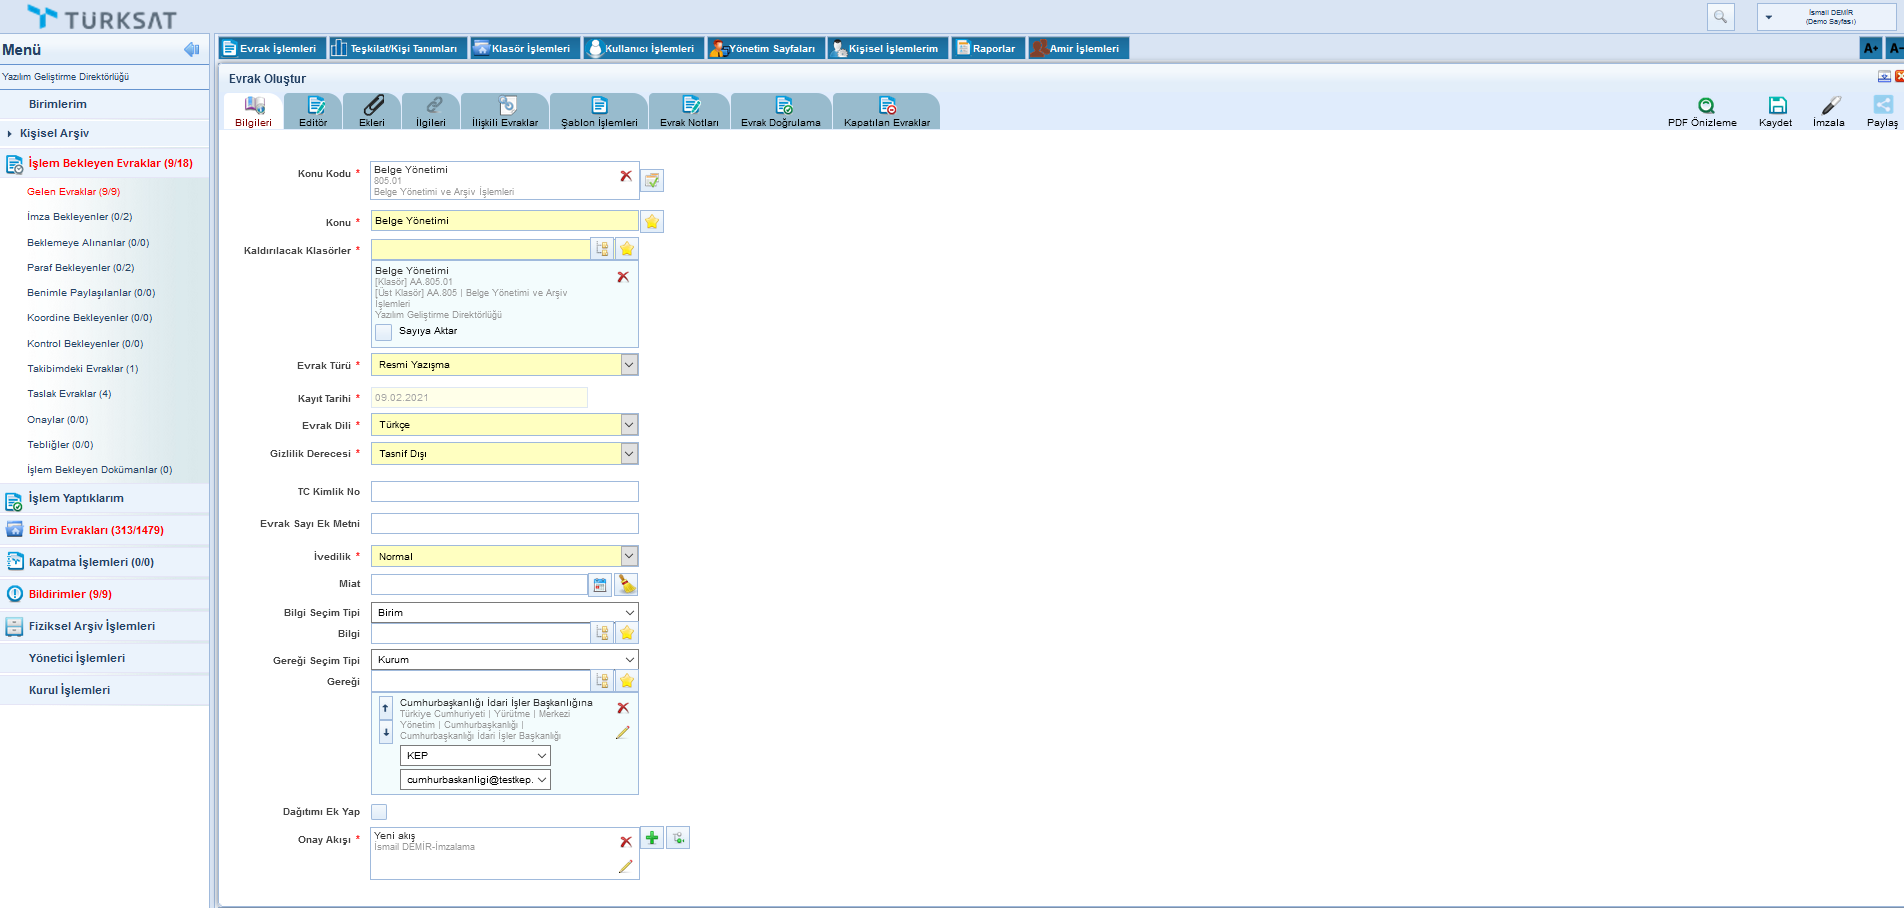Collapse the Menü sidebar with arrow icon
This screenshot has width=1904, height=908.
tap(191, 50)
